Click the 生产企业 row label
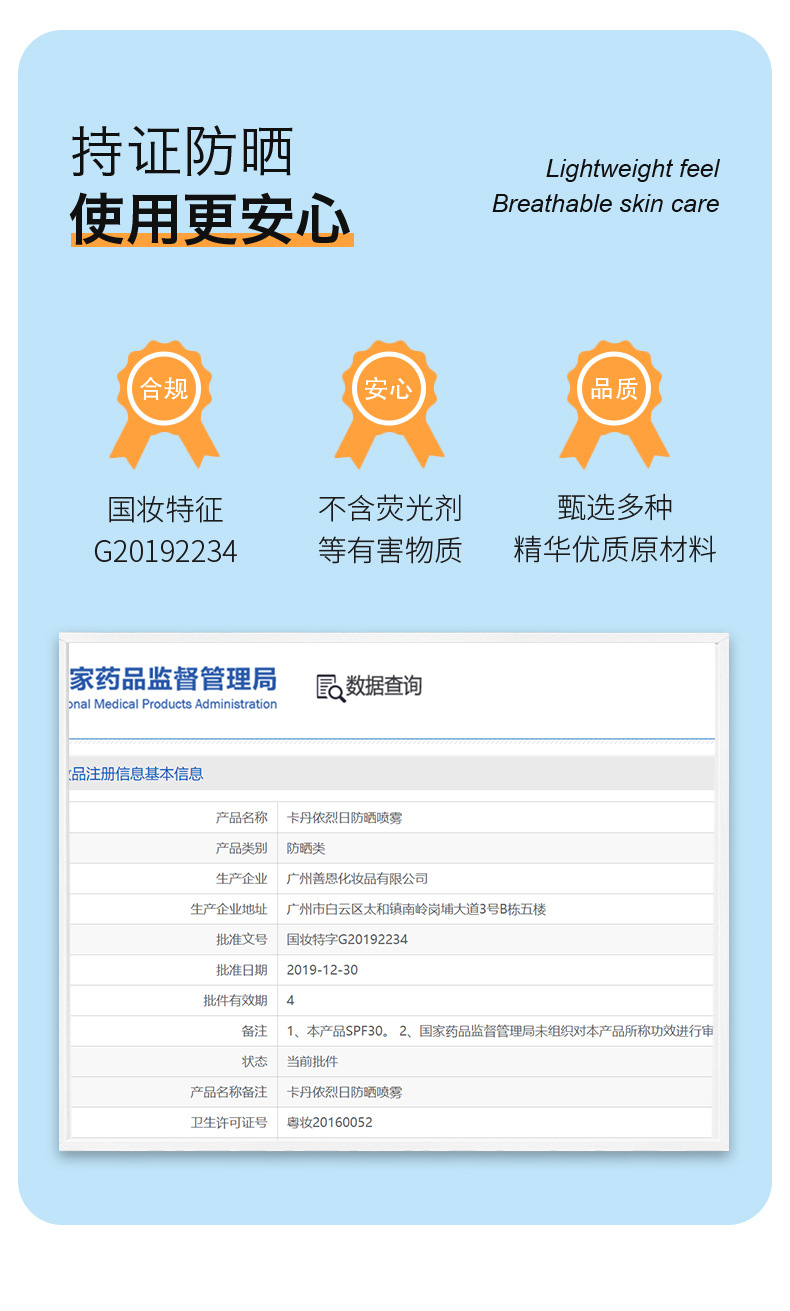790x1311 pixels. [241, 878]
